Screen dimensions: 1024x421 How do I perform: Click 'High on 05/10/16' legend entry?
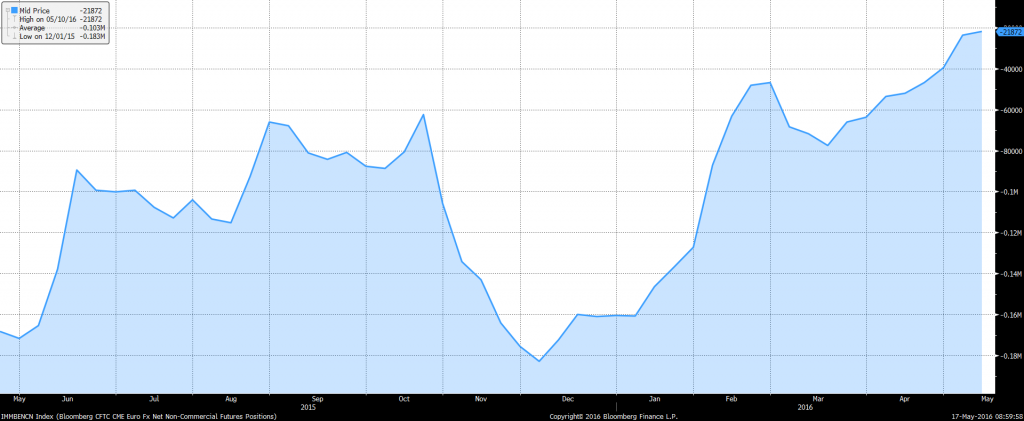point(48,20)
